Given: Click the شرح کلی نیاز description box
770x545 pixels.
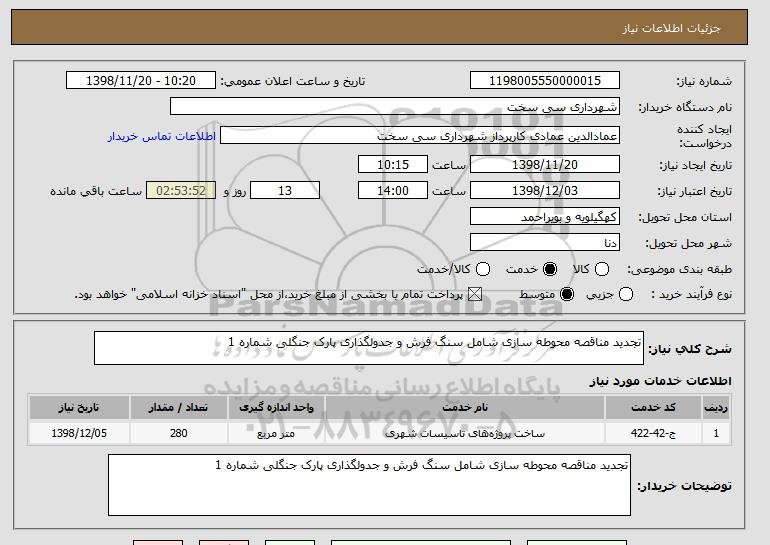Looking at the screenshot, I should [369, 348].
